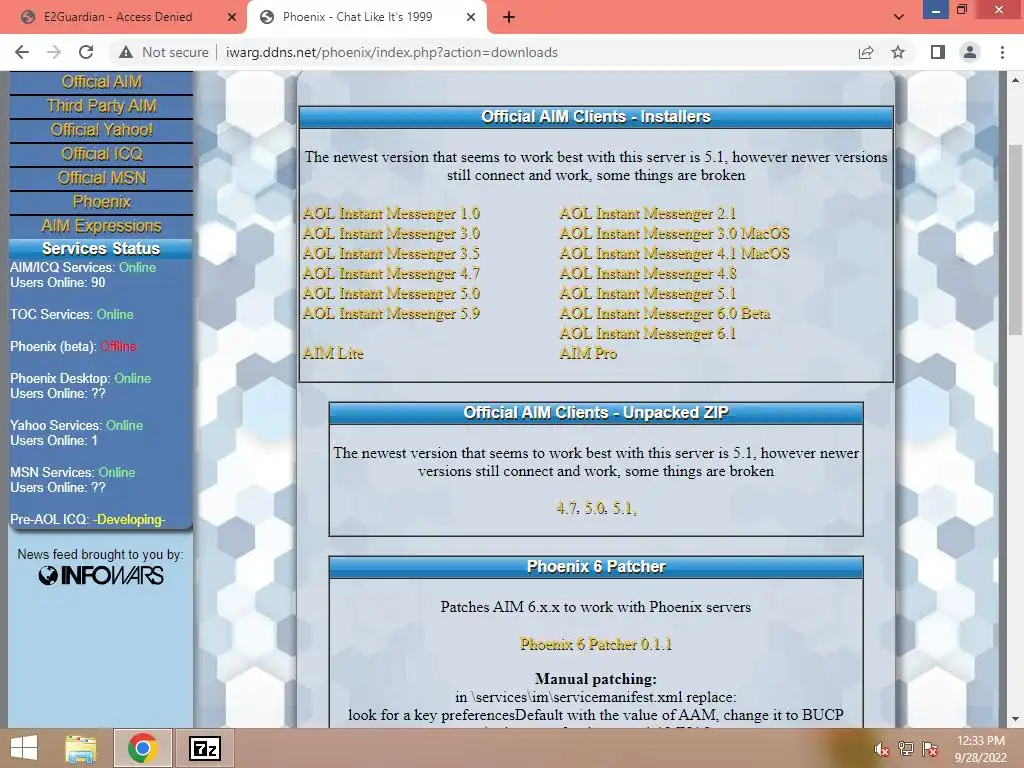Click the AIM Pro link
Image resolution: width=1024 pixels, height=768 pixels.
pos(588,353)
